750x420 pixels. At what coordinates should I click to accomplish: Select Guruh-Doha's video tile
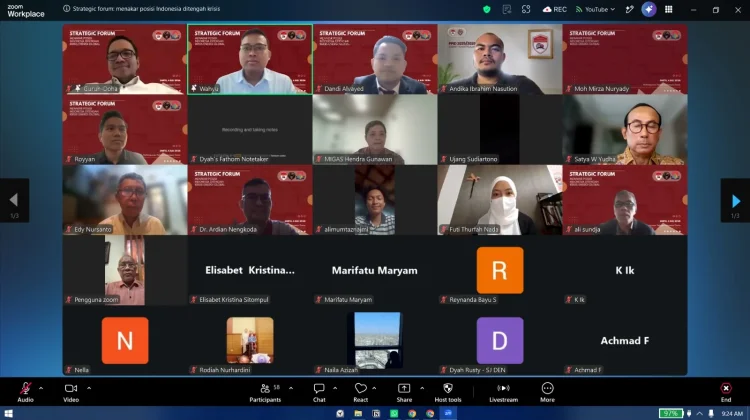125,59
